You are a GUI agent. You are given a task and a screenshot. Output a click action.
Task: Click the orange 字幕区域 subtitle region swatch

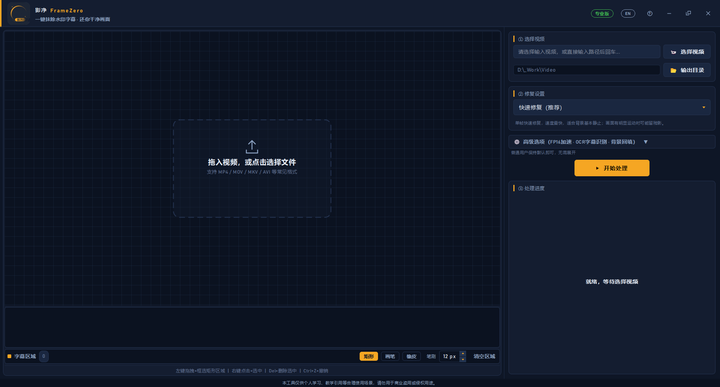pyautogui.click(x=9, y=356)
